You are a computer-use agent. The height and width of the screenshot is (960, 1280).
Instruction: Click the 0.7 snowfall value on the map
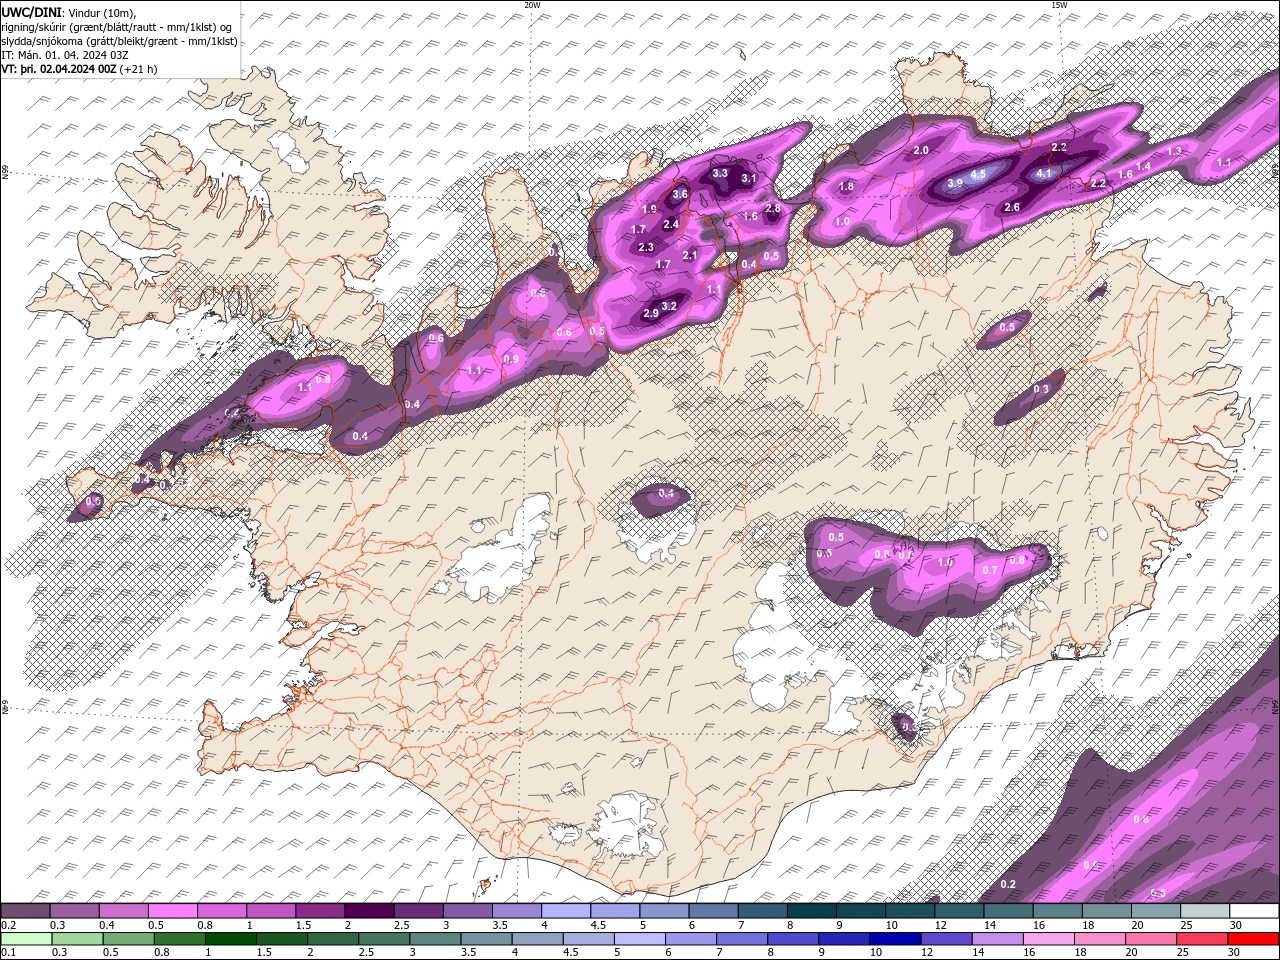point(990,570)
